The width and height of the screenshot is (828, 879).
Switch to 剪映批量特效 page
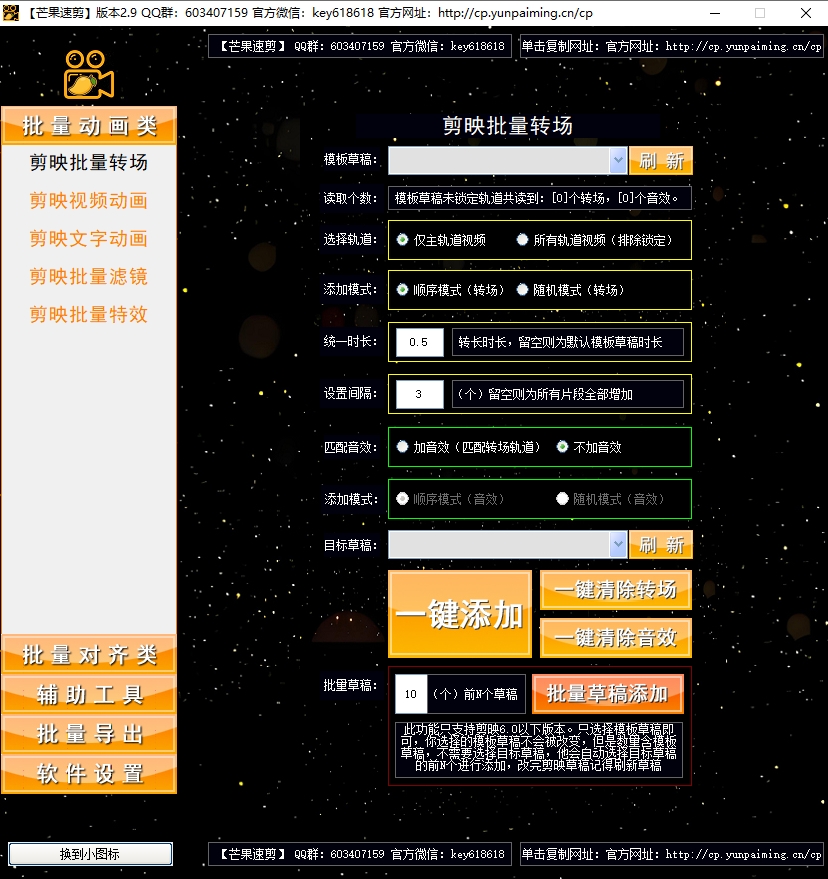coord(89,314)
